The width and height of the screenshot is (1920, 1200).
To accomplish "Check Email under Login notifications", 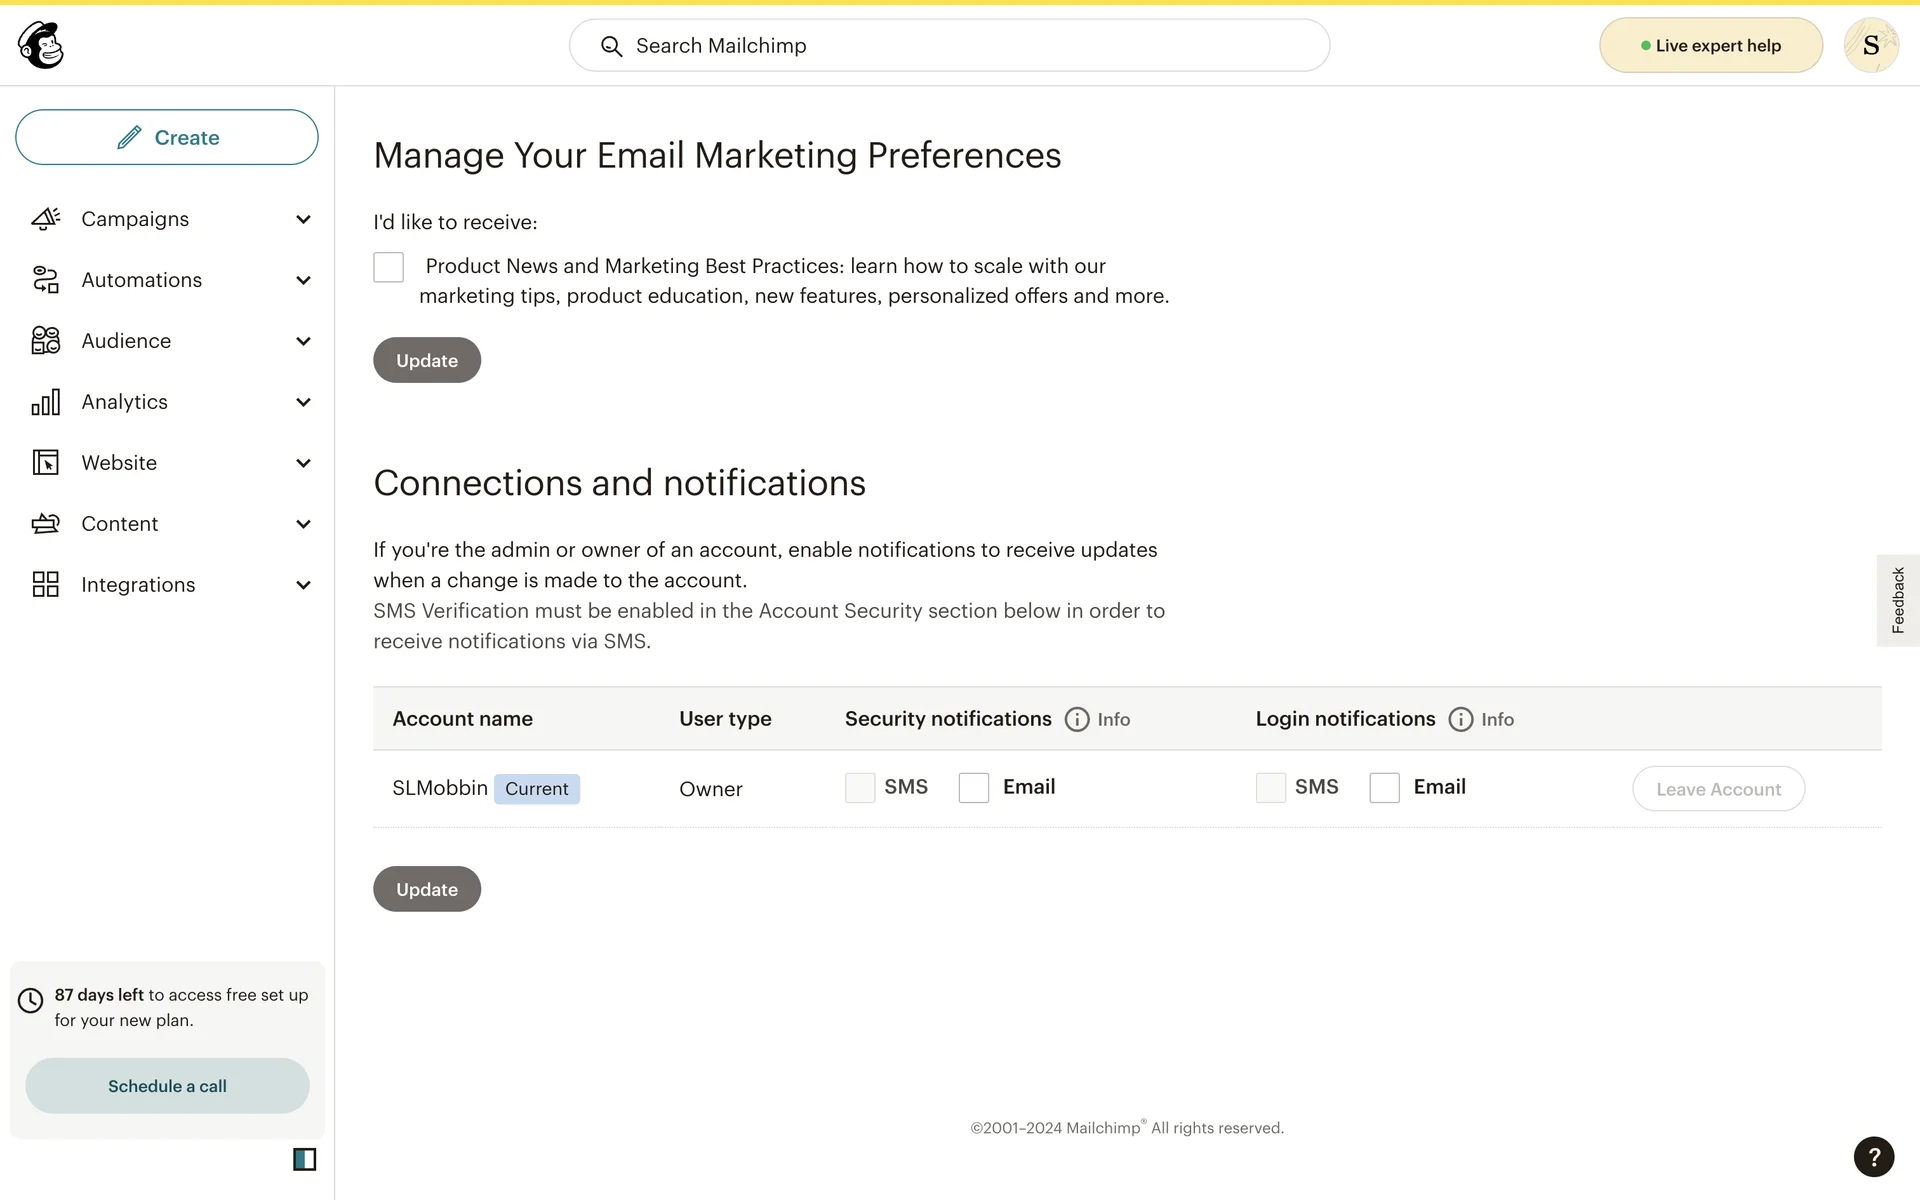I will 1384,788.
